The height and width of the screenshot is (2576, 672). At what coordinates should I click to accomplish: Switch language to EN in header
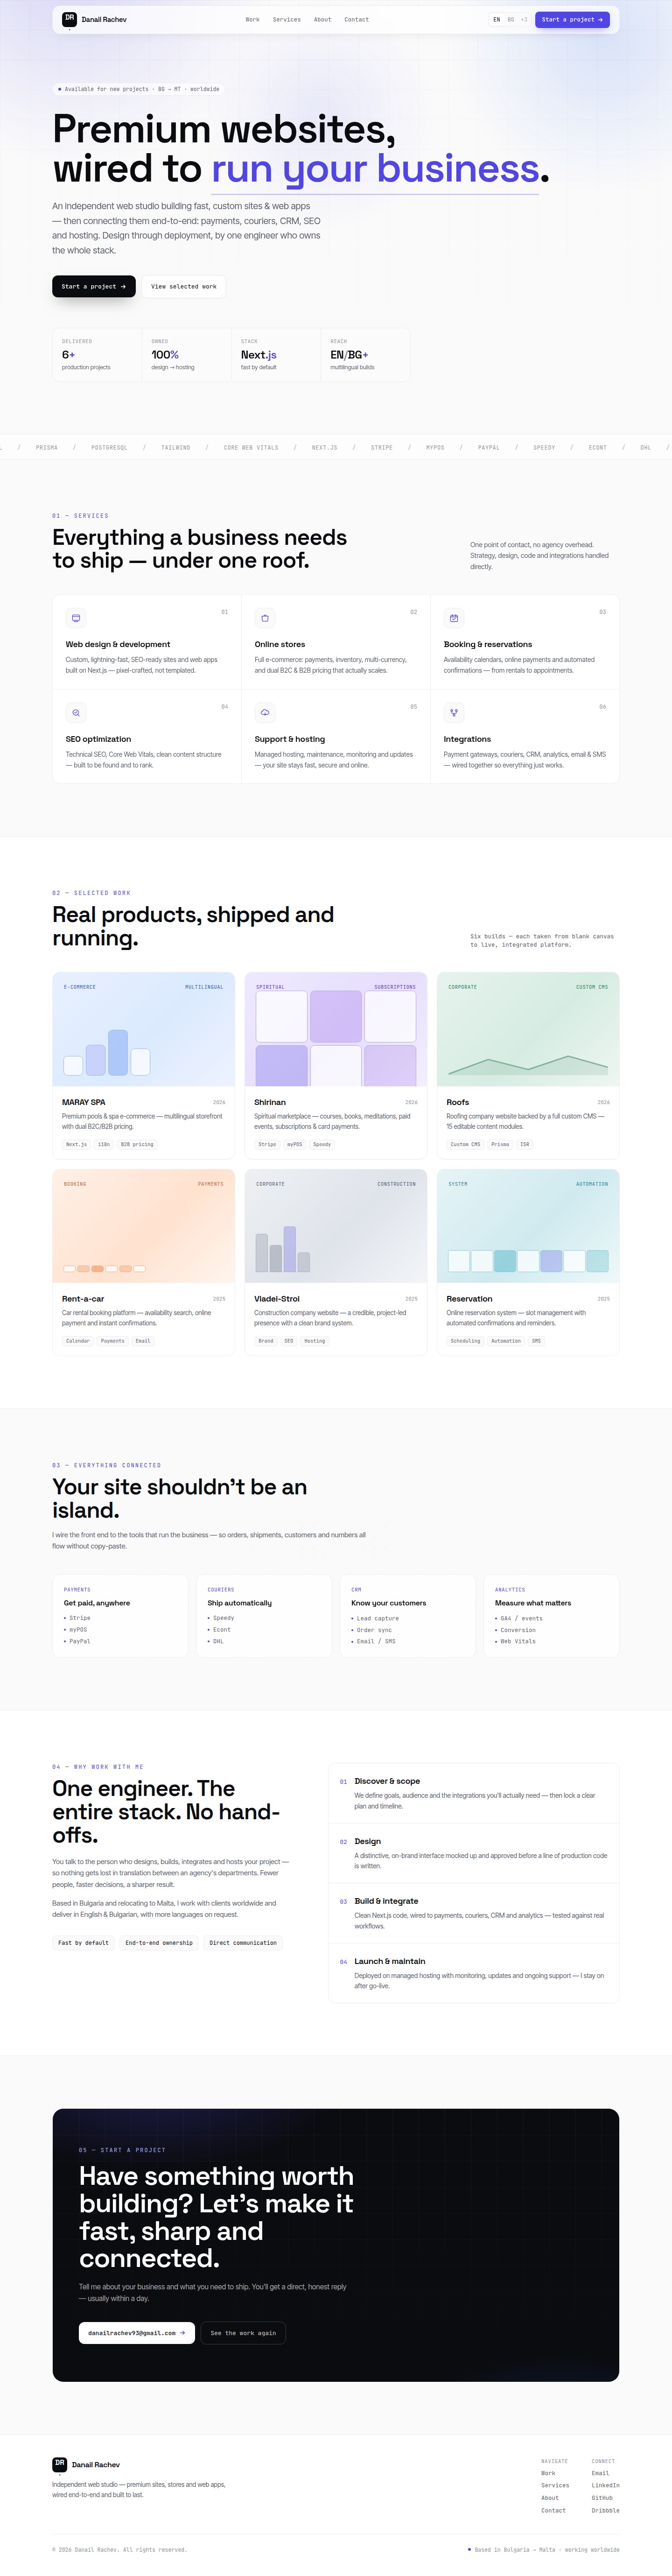(496, 19)
